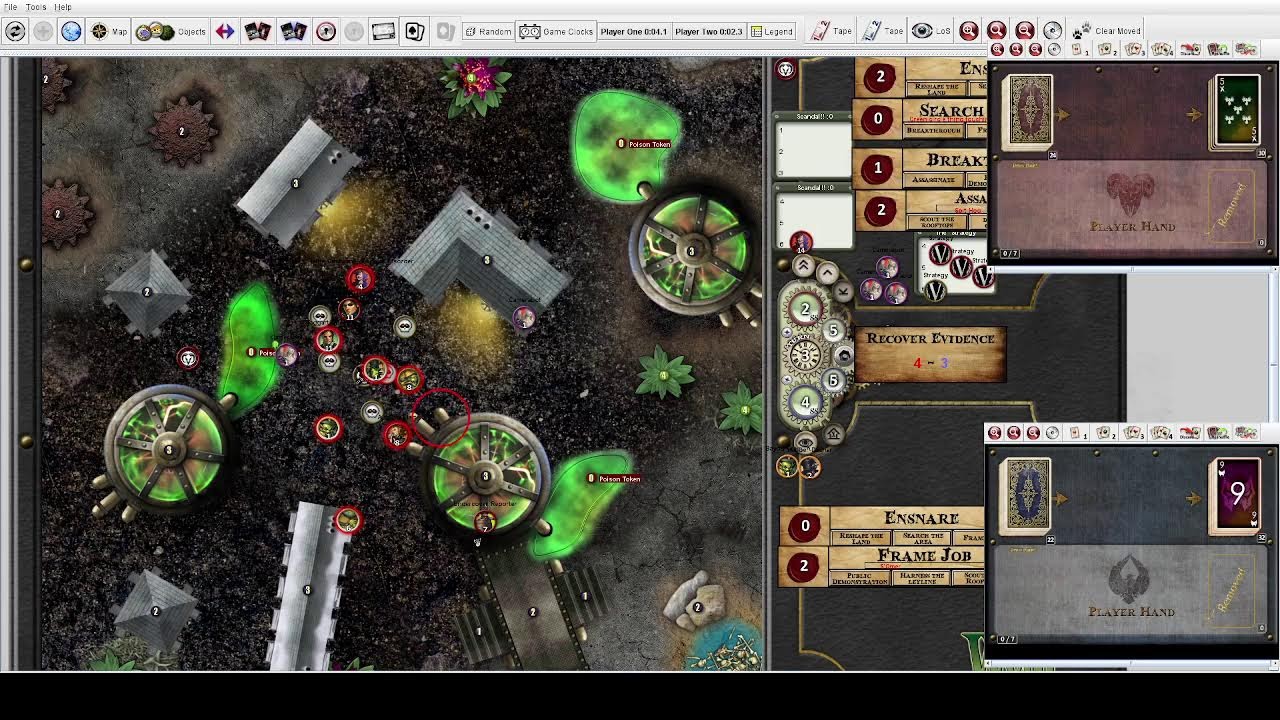Click the spade playing cards icon

[414, 31]
